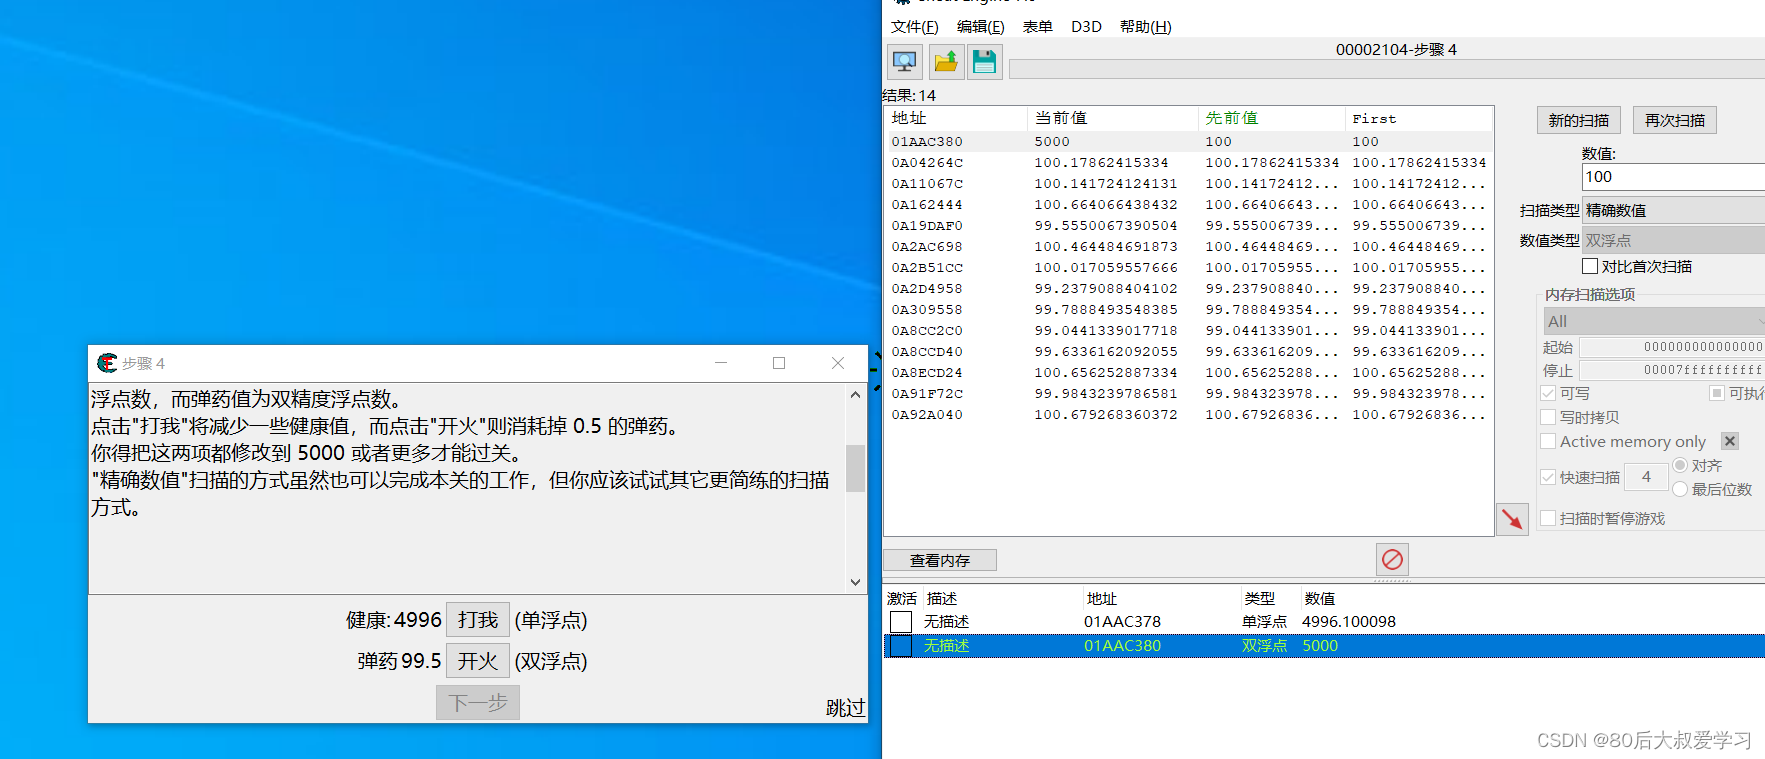This screenshot has width=1765, height=759.
Task: Select result row 0A8ECD24
Action: pos(1189,372)
